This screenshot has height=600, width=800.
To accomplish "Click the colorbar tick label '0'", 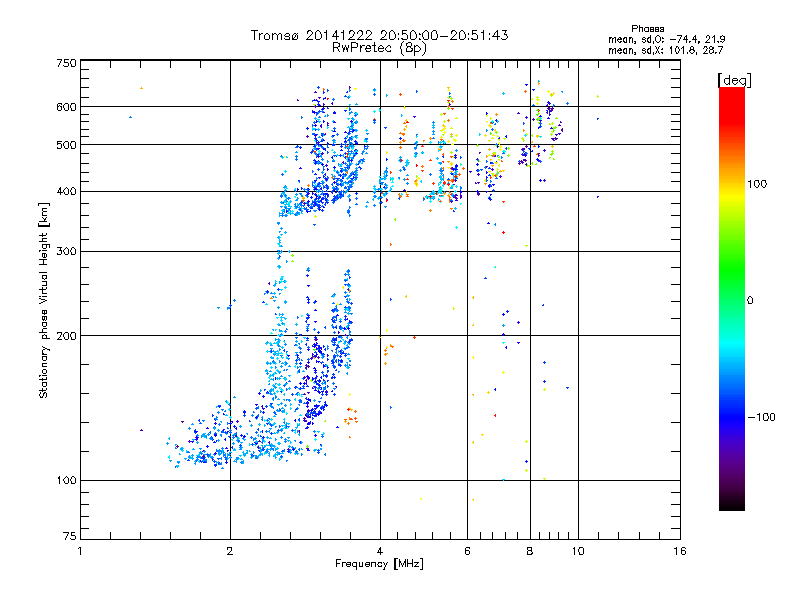I will (750, 301).
